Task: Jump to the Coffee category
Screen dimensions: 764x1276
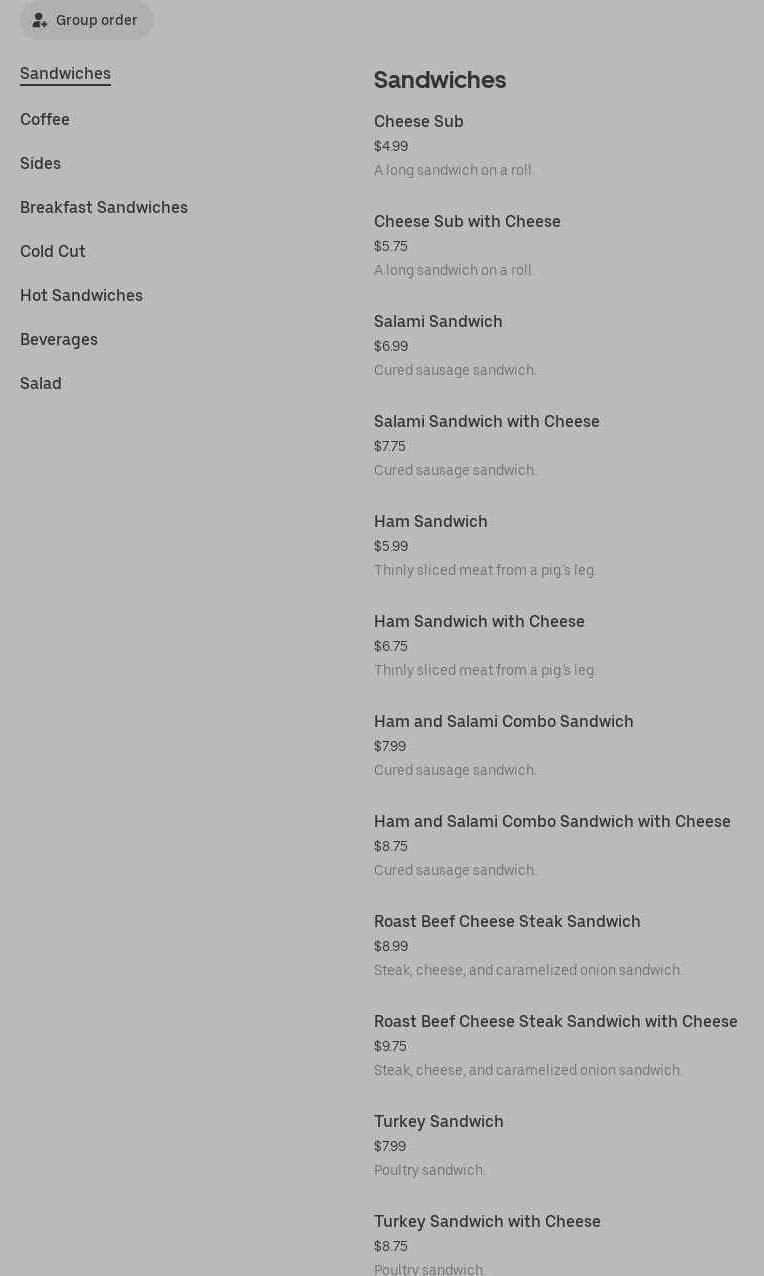Action: click(x=45, y=120)
